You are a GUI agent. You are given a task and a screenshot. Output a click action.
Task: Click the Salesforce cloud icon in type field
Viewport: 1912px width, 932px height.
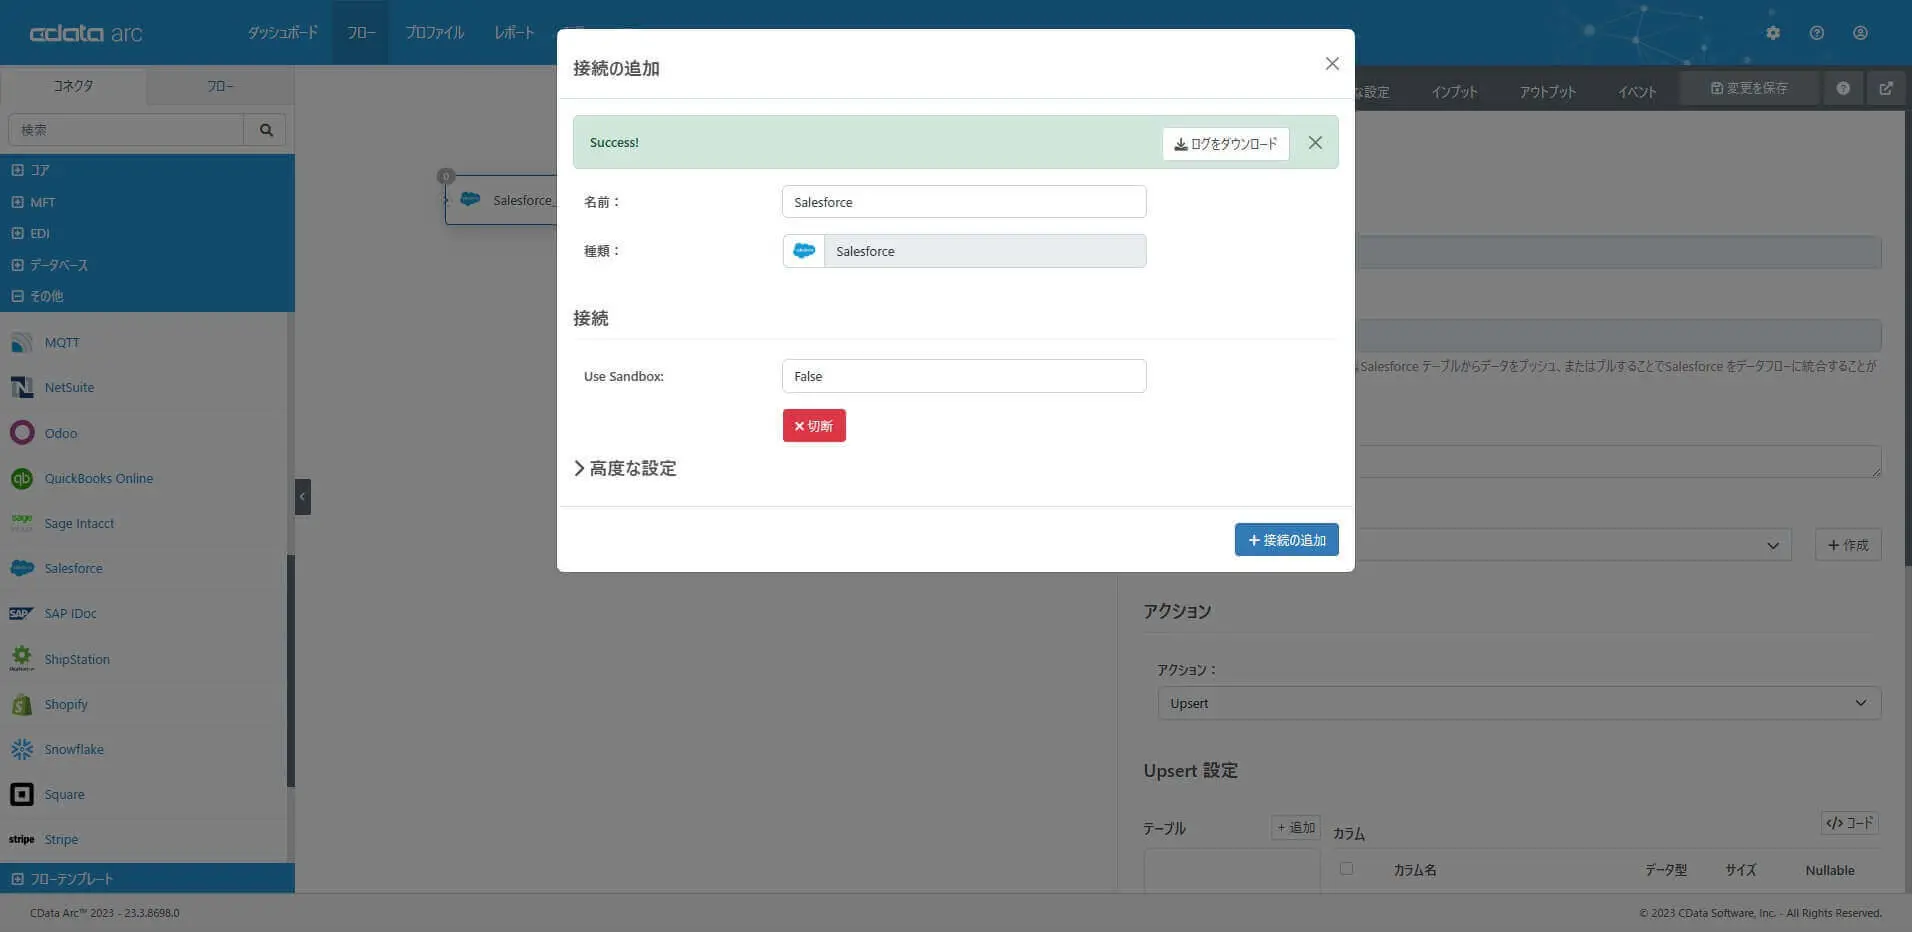pos(804,251)
